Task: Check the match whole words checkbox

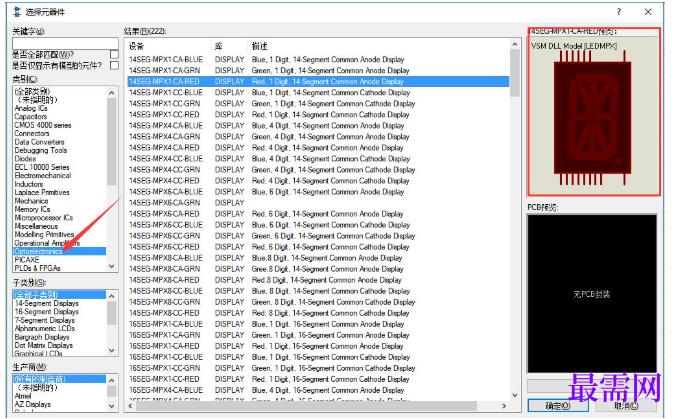Action: click(114, 55)
